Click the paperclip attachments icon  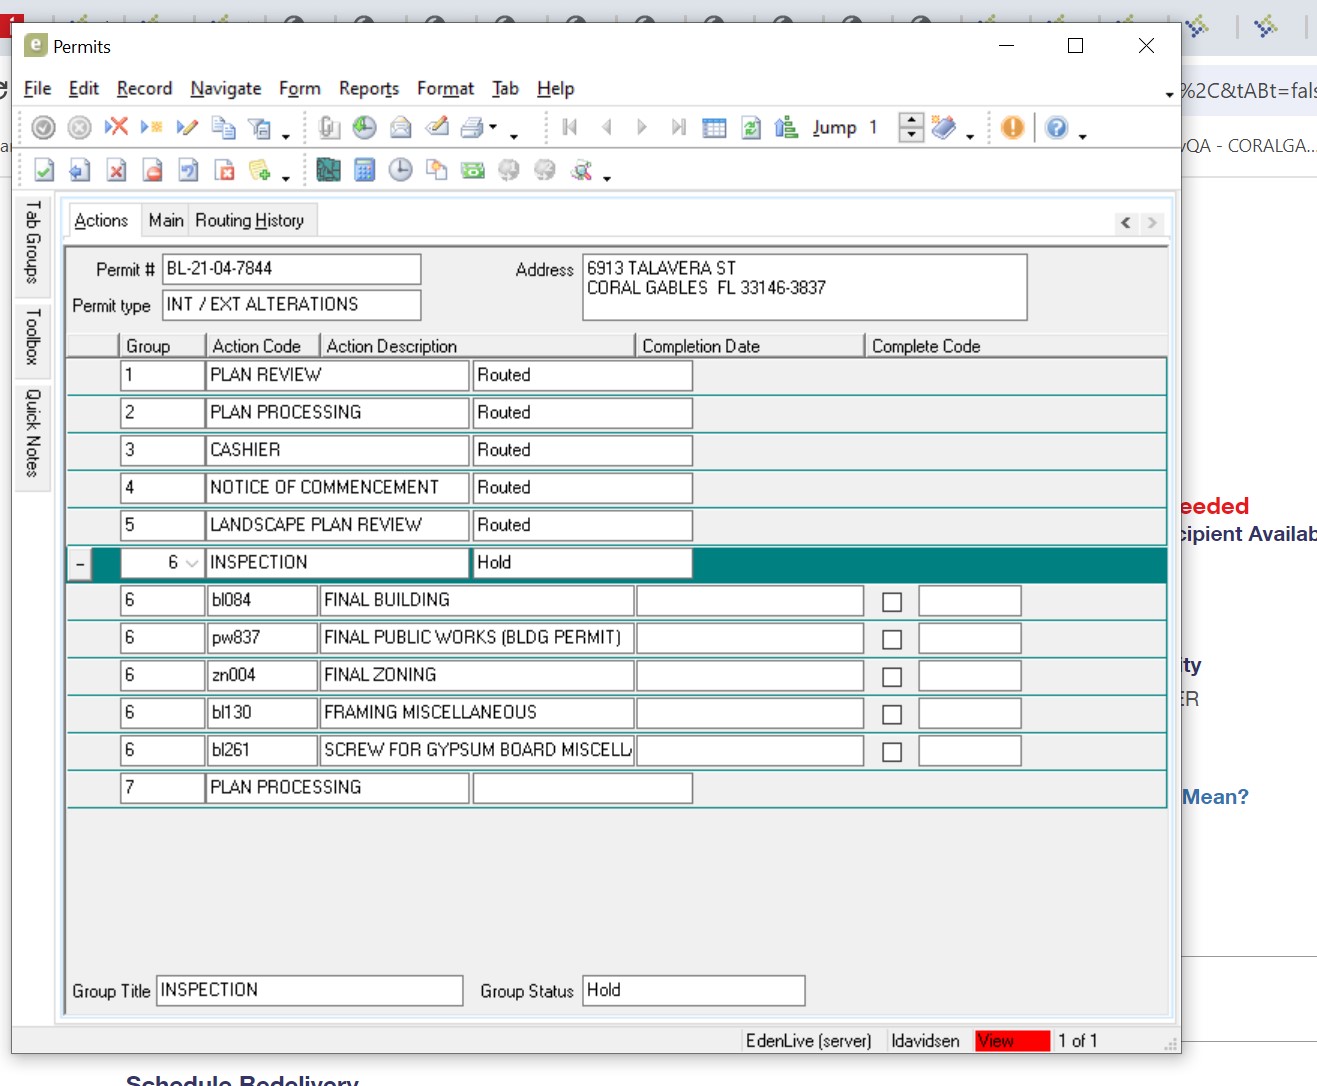(329, 128)
